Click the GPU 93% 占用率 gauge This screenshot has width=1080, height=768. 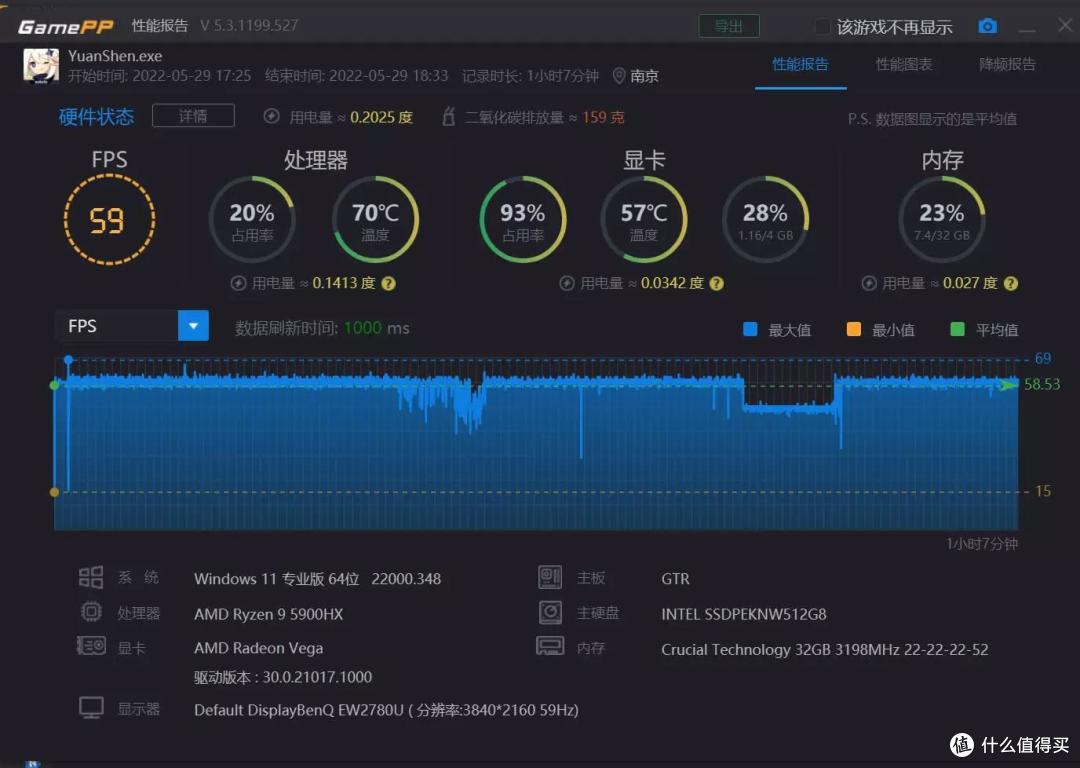pos(523,220)
